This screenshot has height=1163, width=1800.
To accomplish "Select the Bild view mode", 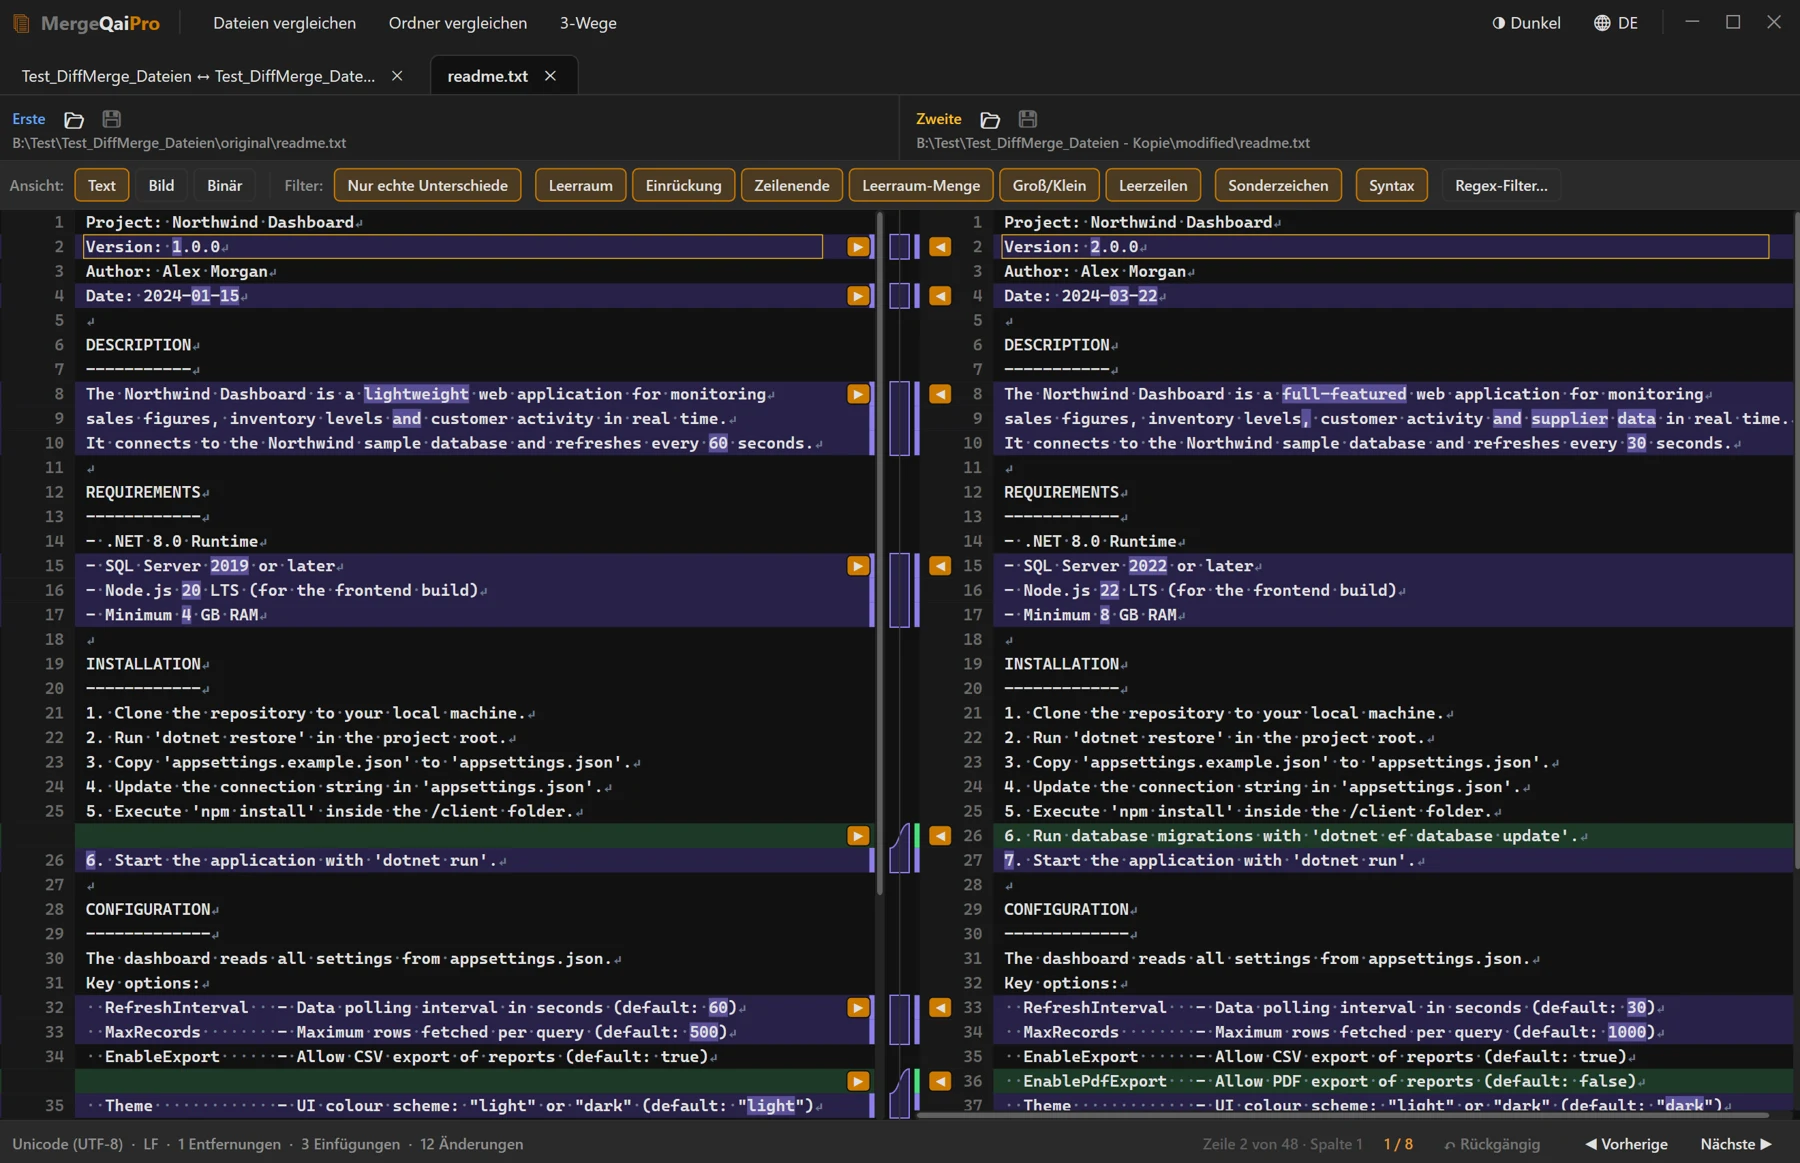I will (161, 185).
